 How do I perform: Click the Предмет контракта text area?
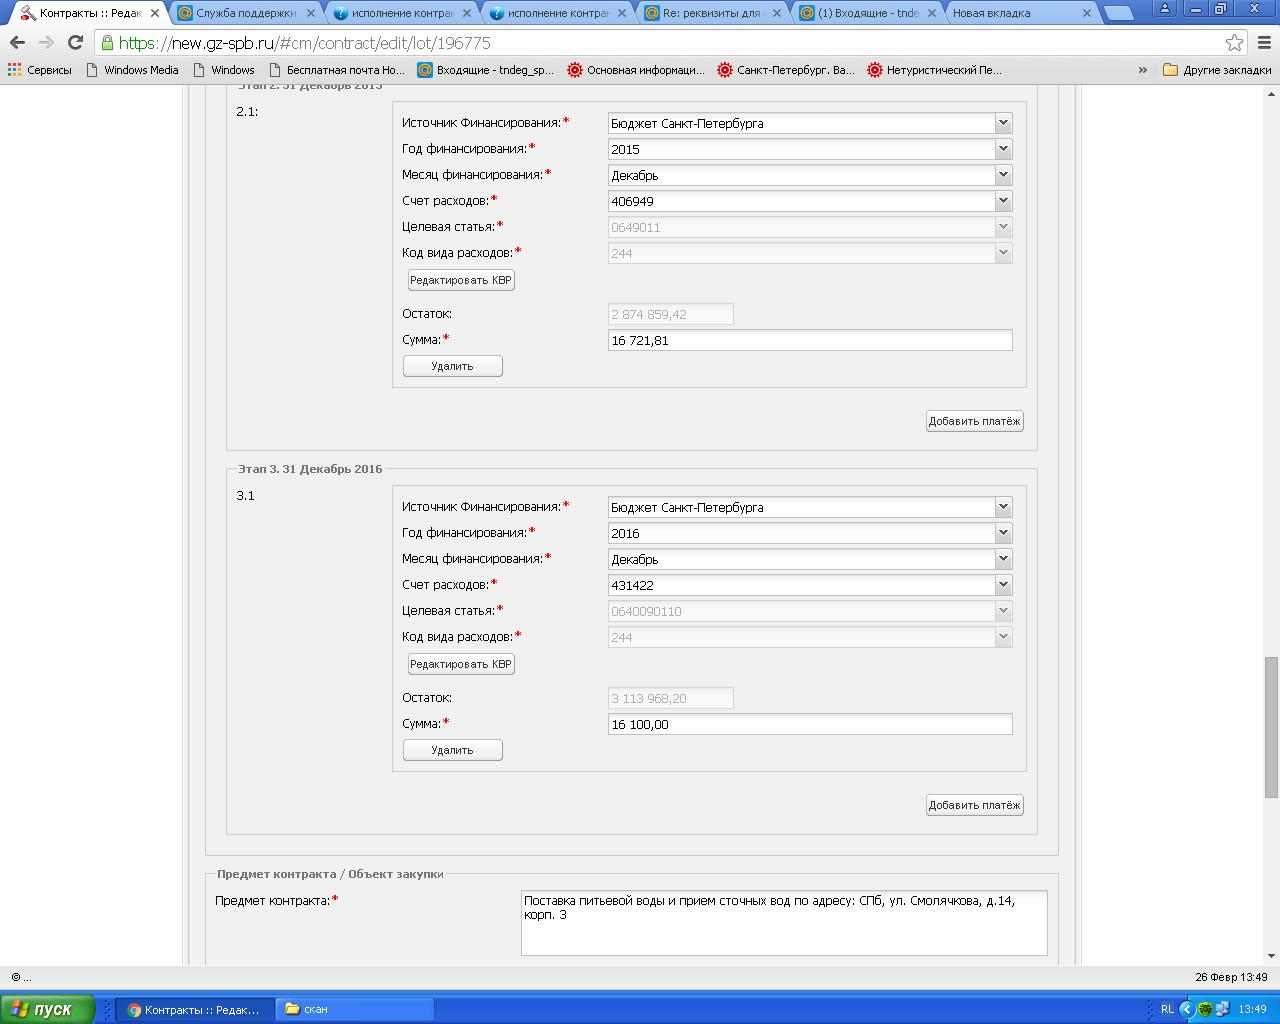(x=784, y=922)
